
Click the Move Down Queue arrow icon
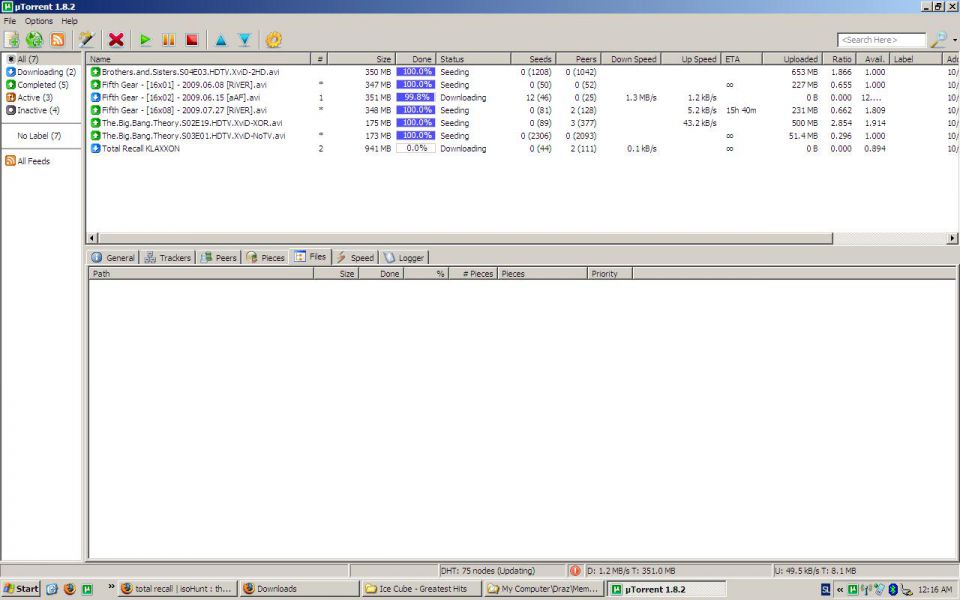pos(244,40)
